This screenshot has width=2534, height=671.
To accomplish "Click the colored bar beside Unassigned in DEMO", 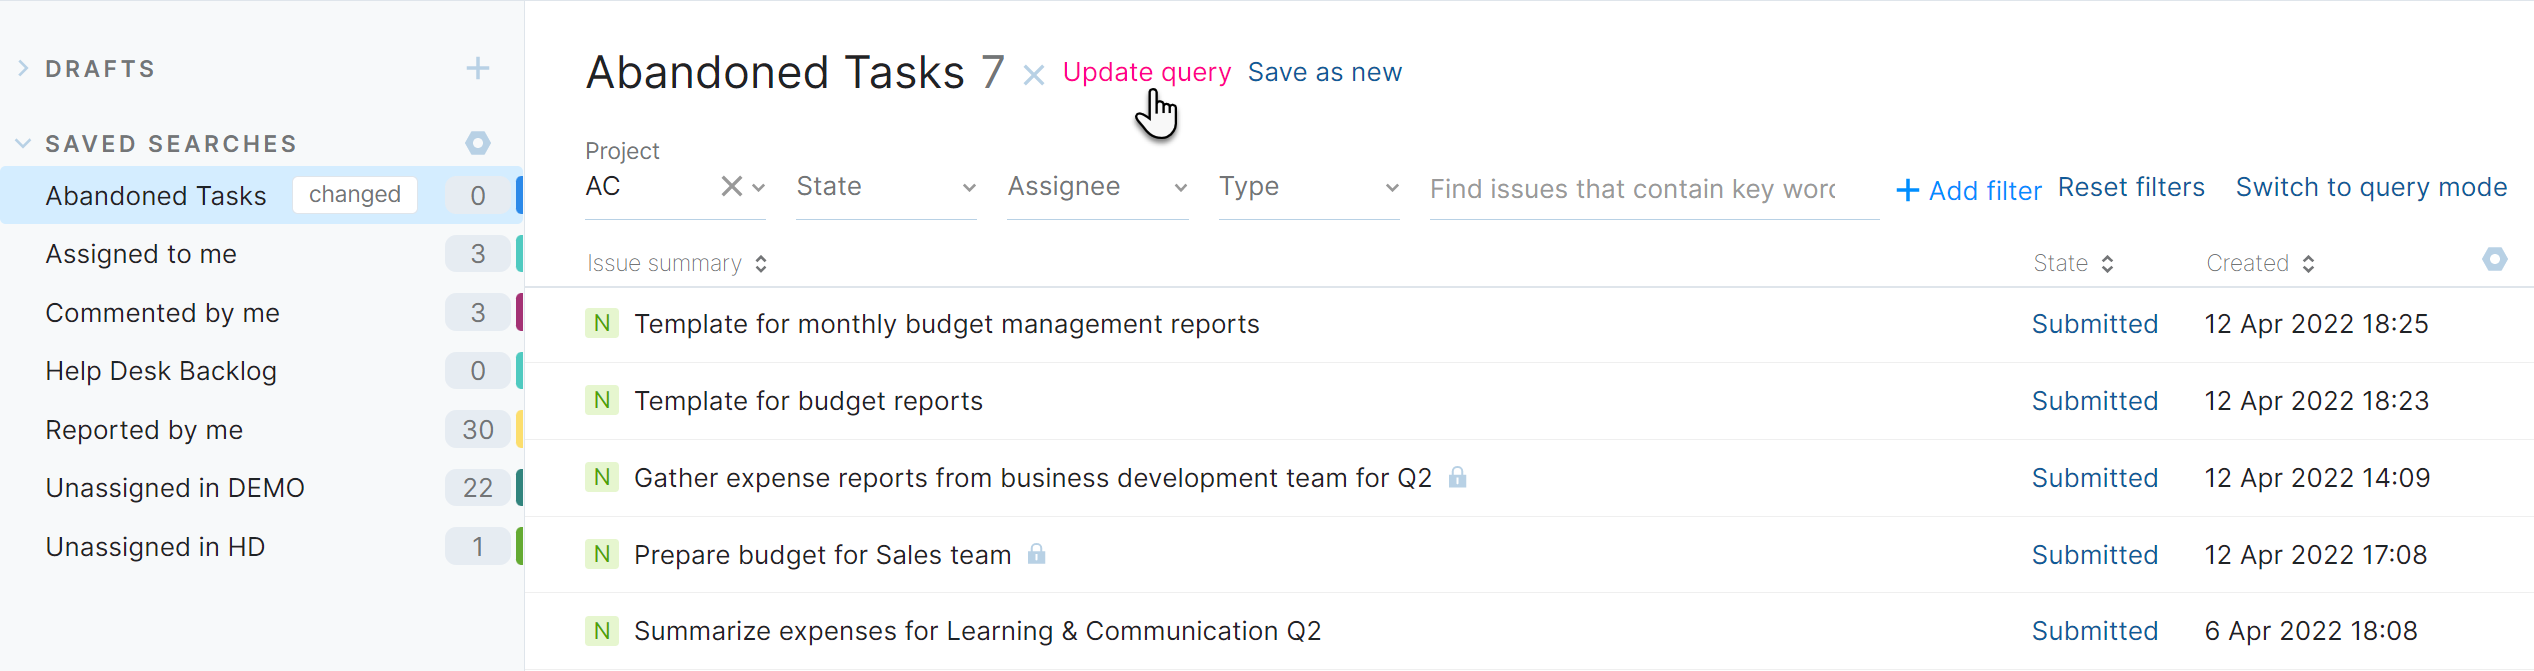I will tap(519, 487).
